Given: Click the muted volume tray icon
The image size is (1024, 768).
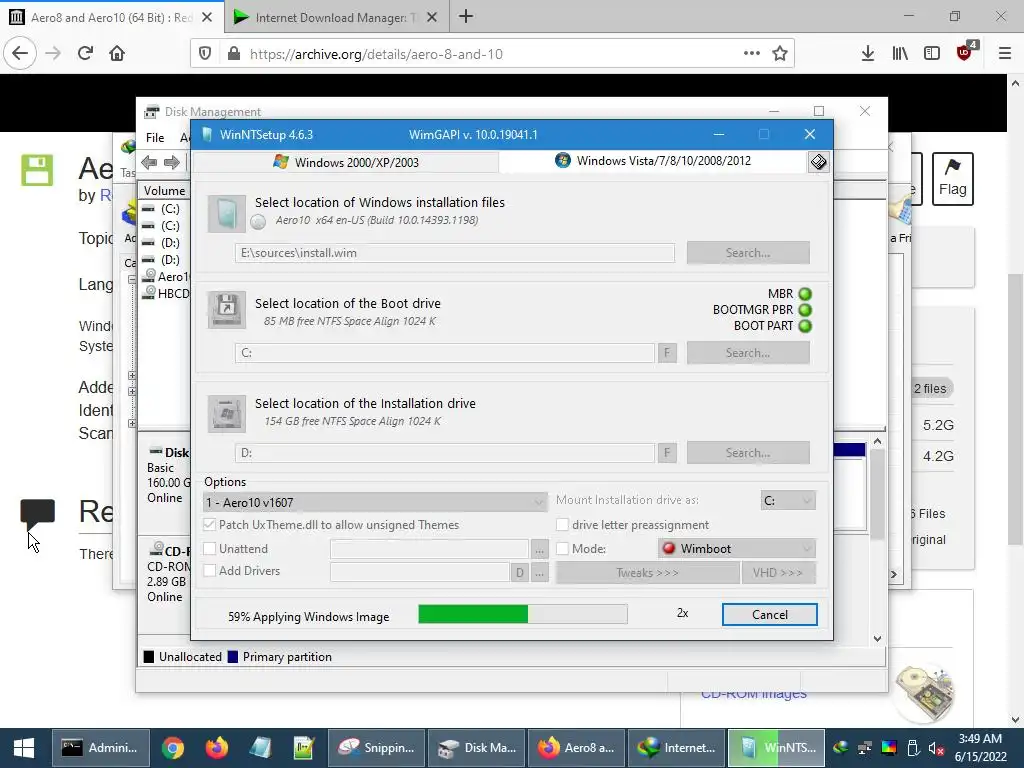Looking at the screenshot, I should [936, 748].
